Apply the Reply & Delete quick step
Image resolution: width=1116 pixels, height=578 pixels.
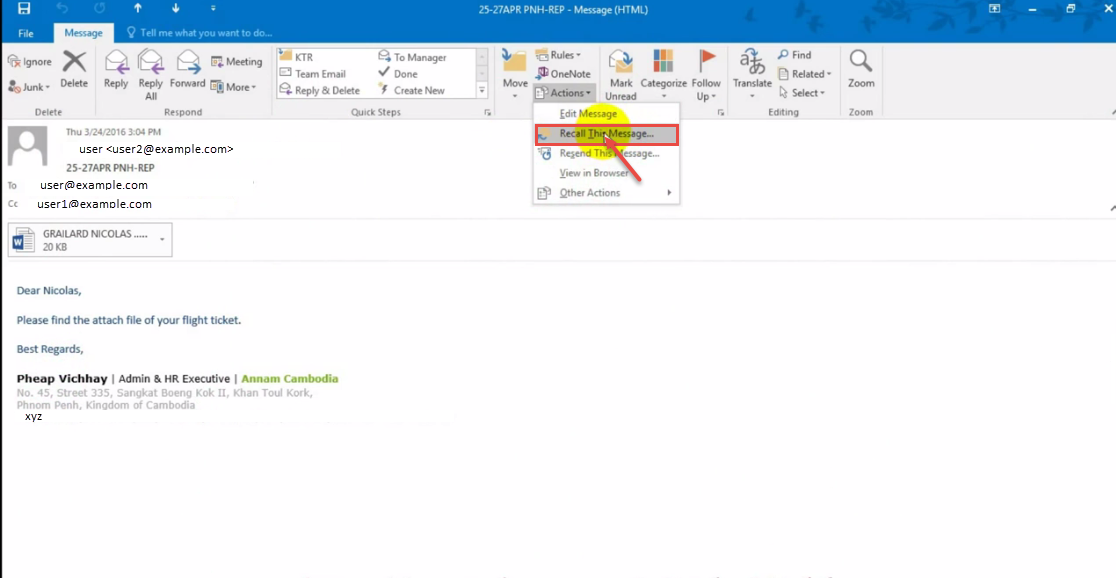319,90
